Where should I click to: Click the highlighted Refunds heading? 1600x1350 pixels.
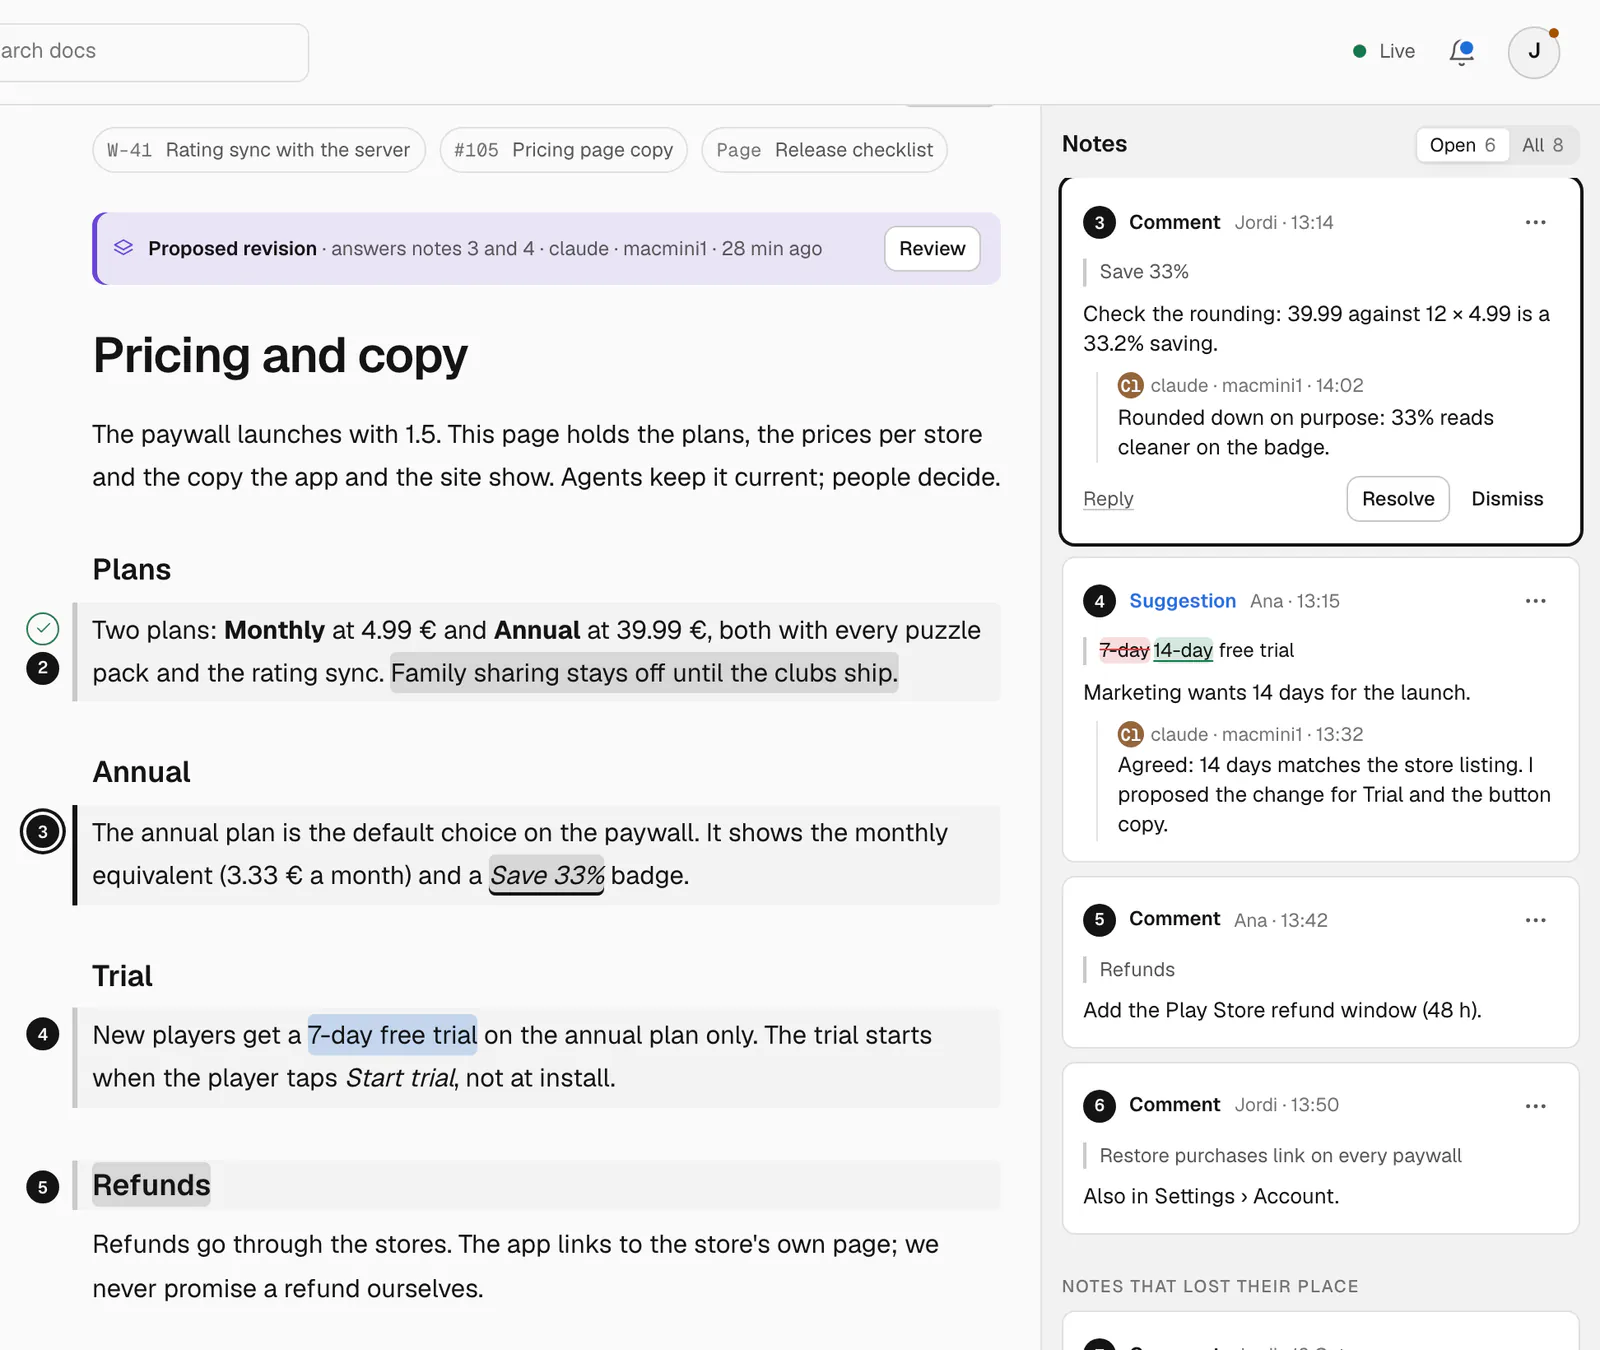151,1185
